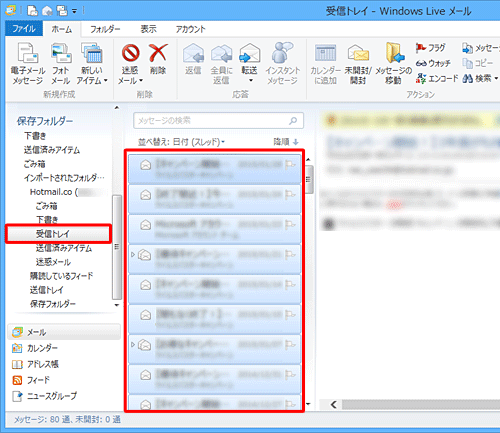The width and height of the screenshot is (500, 433).
Task: Select the Microsoft アカウント message
Action: tap(215, 229)
